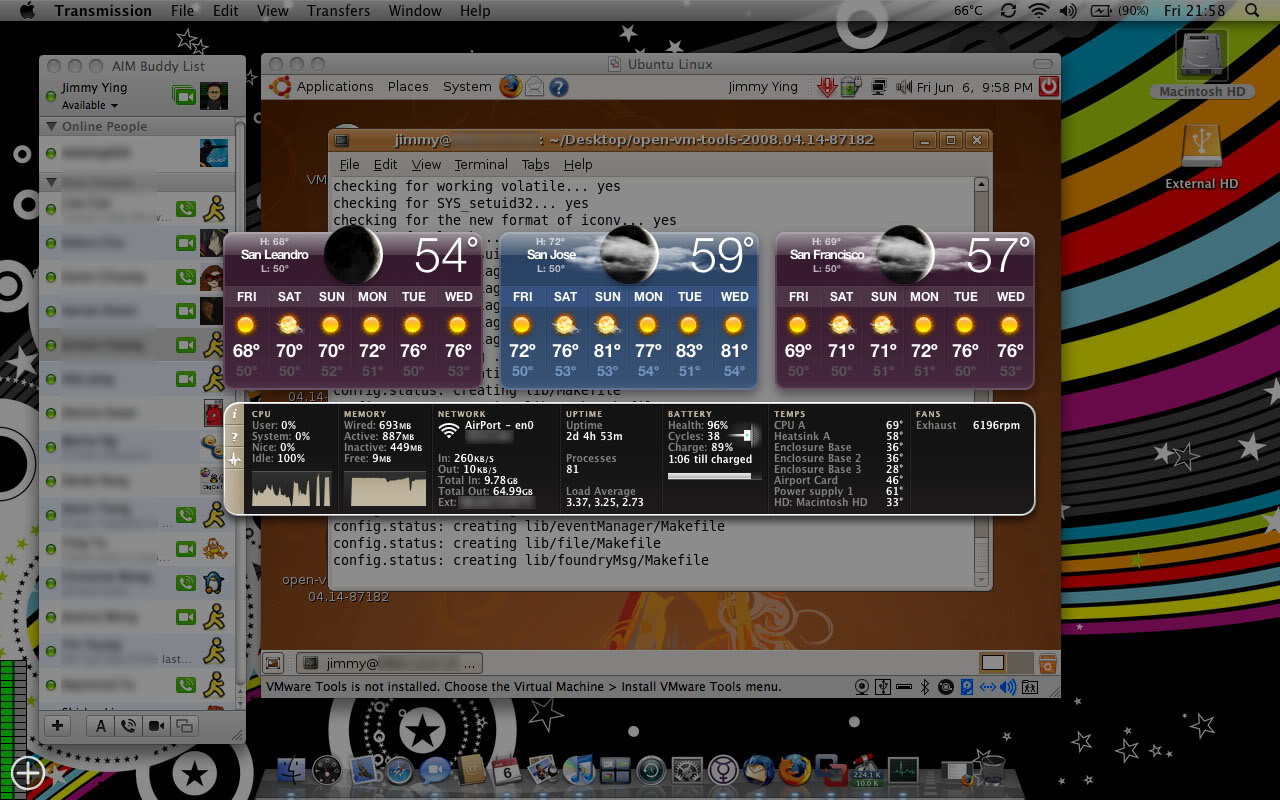This screenshot has width=1280, height=800.
Task: Open Ubuntu help launcher icon
Action: 558,87
